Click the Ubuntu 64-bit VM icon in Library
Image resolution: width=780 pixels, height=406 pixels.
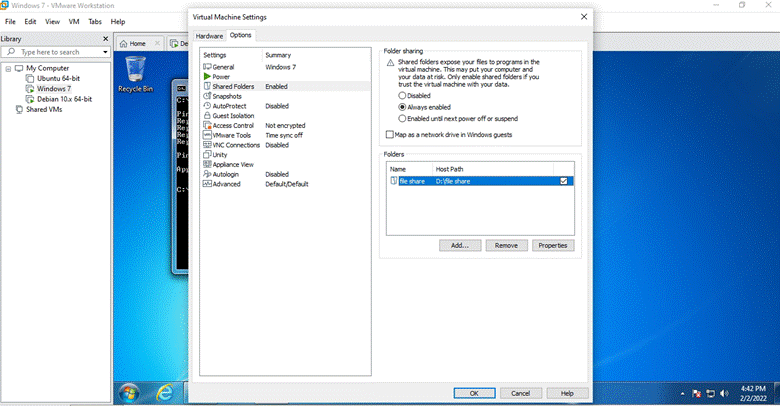[x=30, y=79]
